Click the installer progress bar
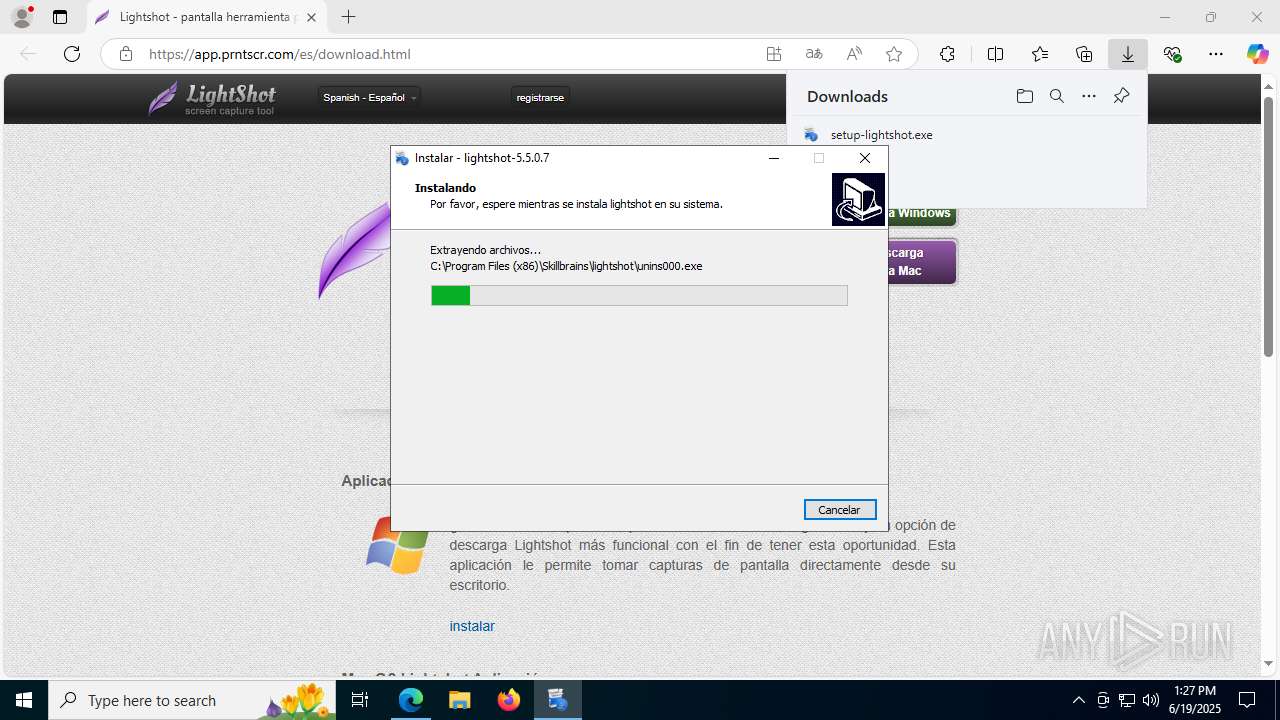 [639, 295]
